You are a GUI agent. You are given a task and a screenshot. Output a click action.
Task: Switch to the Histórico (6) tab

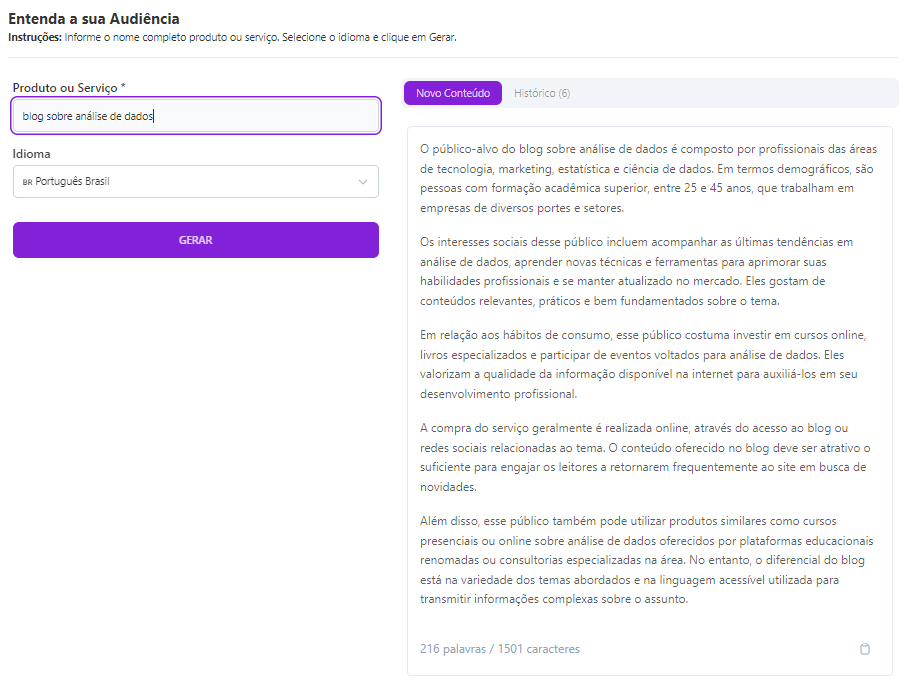542,92
